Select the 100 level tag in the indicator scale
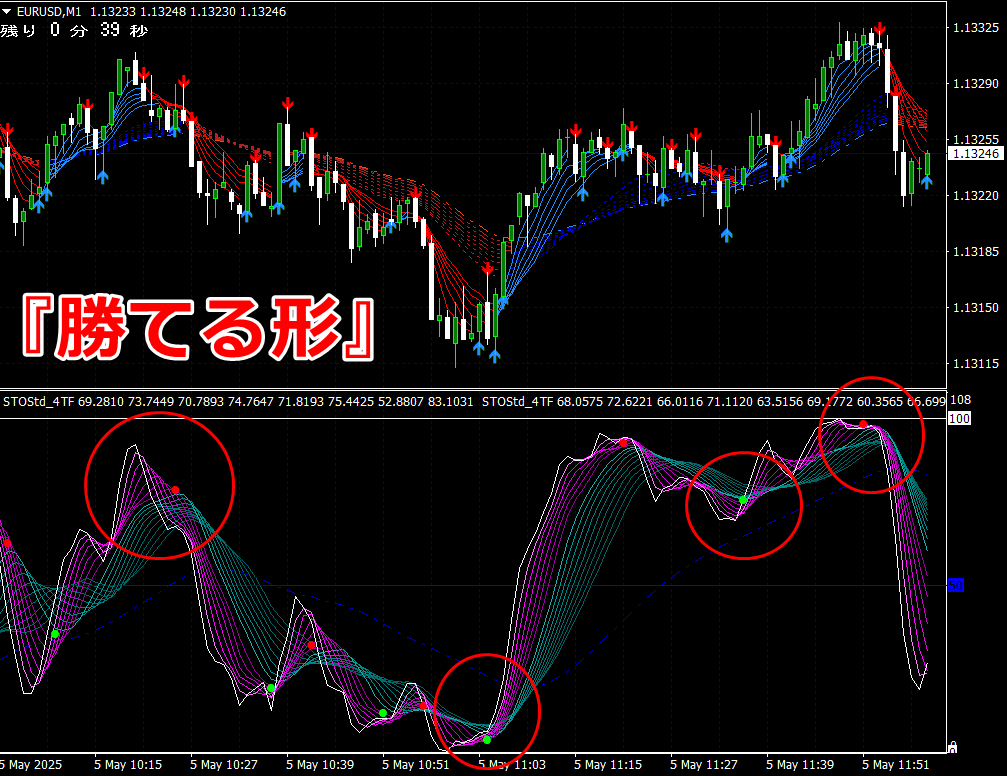The image size is (1007, 776). (x=959, y=419)
